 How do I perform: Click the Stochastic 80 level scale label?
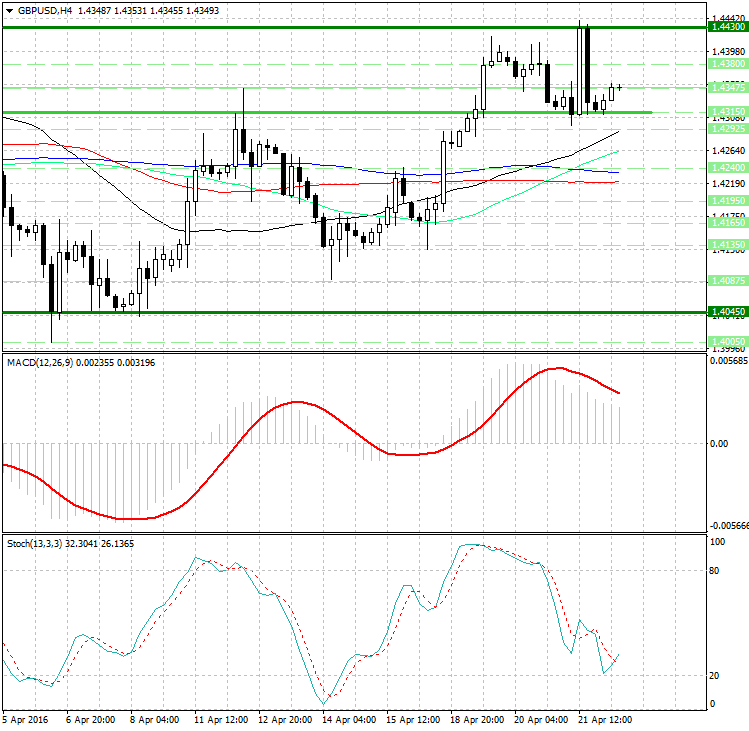[x=715, y=571]
